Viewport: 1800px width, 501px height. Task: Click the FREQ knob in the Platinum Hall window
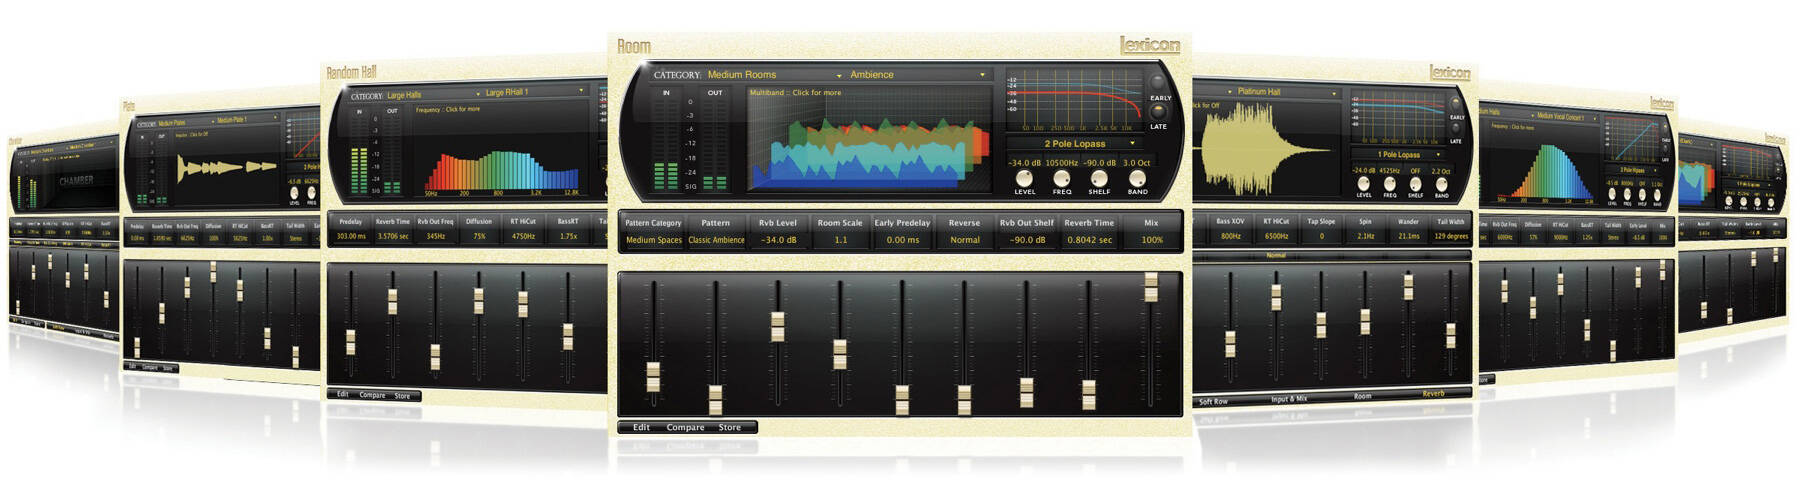(x=1389, y=183)
